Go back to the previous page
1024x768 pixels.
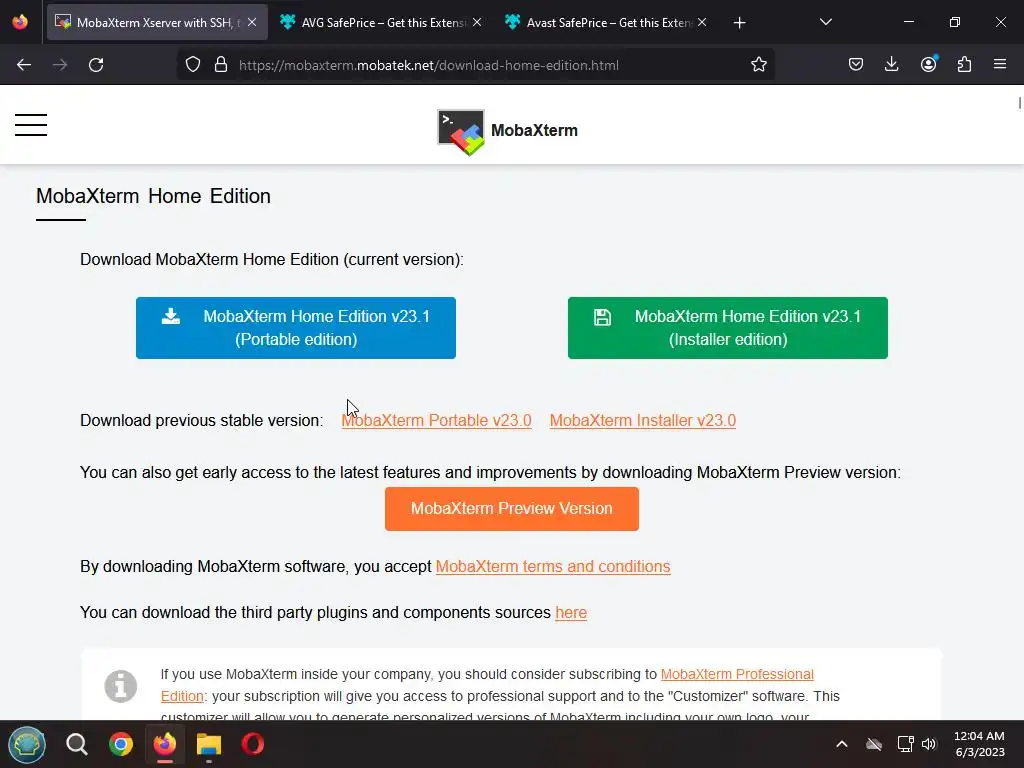point(24,65)
